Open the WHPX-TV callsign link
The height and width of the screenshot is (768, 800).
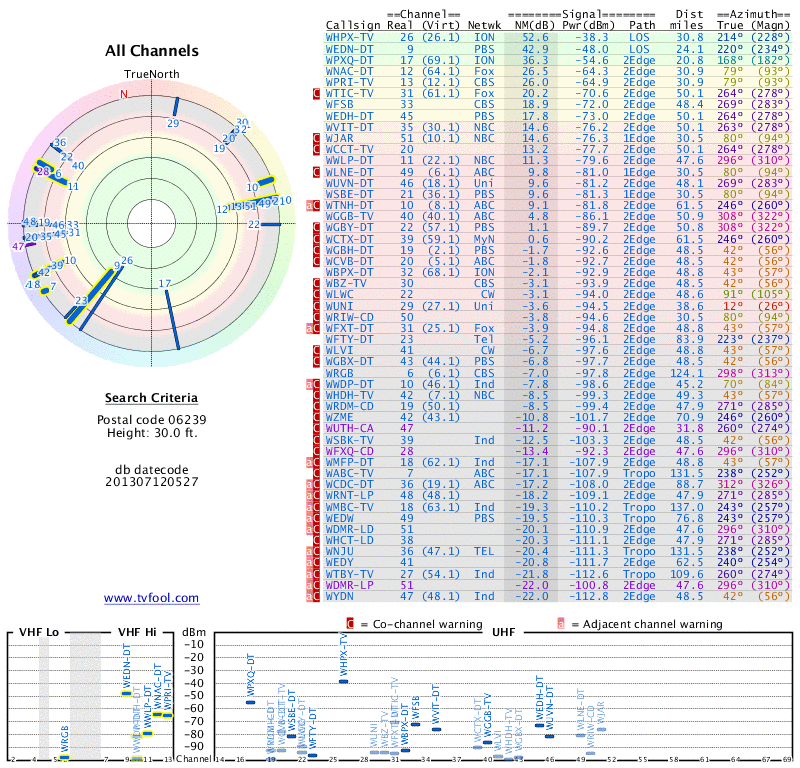pyautogui.click(x=351, y=37)
